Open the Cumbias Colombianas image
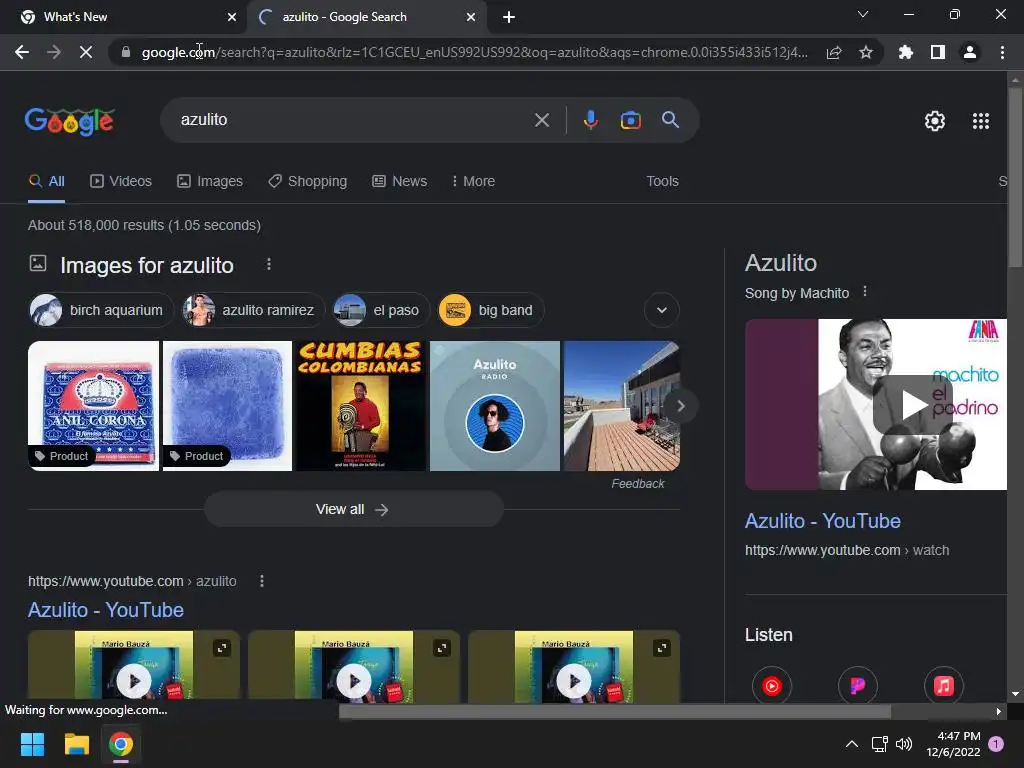Image resolution: width=1024 pixels, height=768 pixels. (360, 406)
